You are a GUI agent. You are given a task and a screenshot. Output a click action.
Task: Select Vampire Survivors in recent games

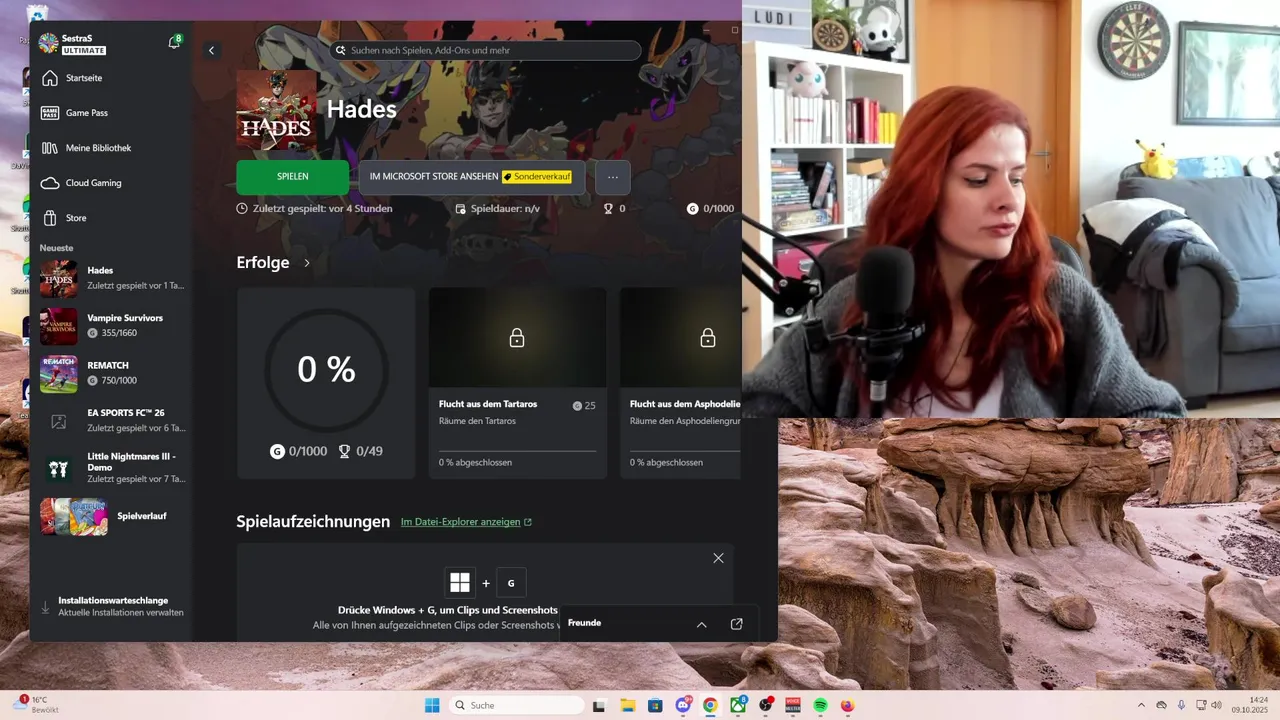click(112, 325)
